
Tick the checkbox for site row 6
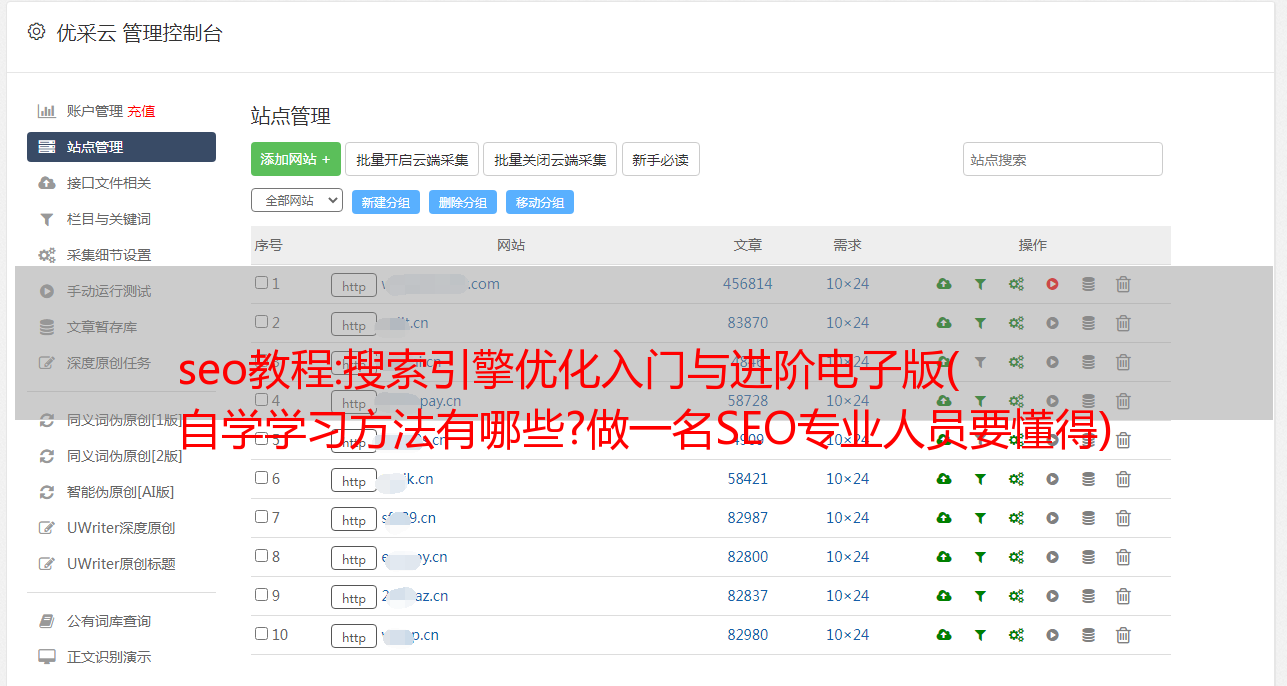pos(261,478)
